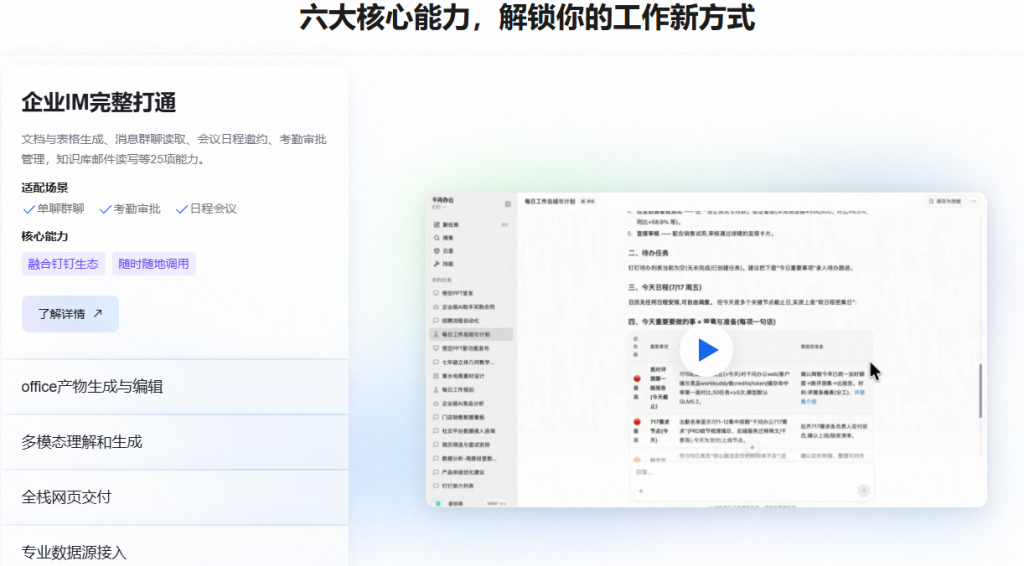Click the arrow icon in 了解详情
Viewport: 1024px width, 566px height.
point(98,313)
